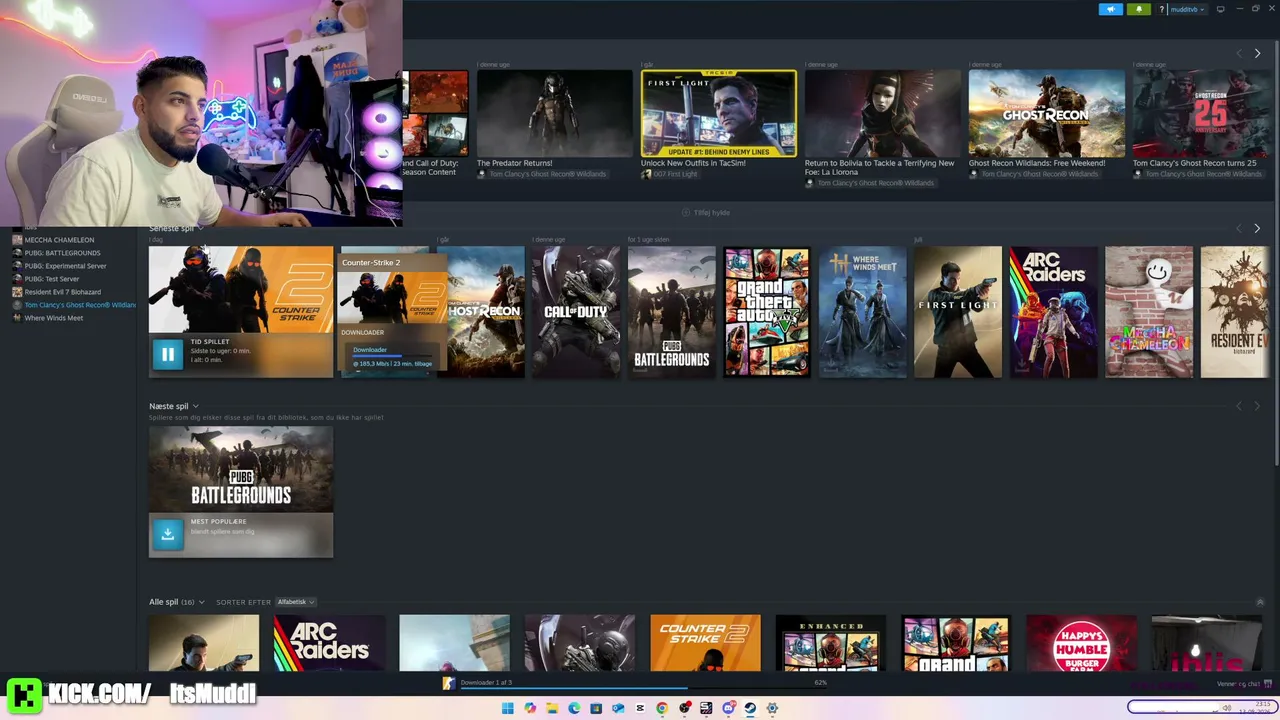Open Happy's Humble Burger Farm tile
The height and width of the screenshot is (720, 1280).
tap(1081, 643)
